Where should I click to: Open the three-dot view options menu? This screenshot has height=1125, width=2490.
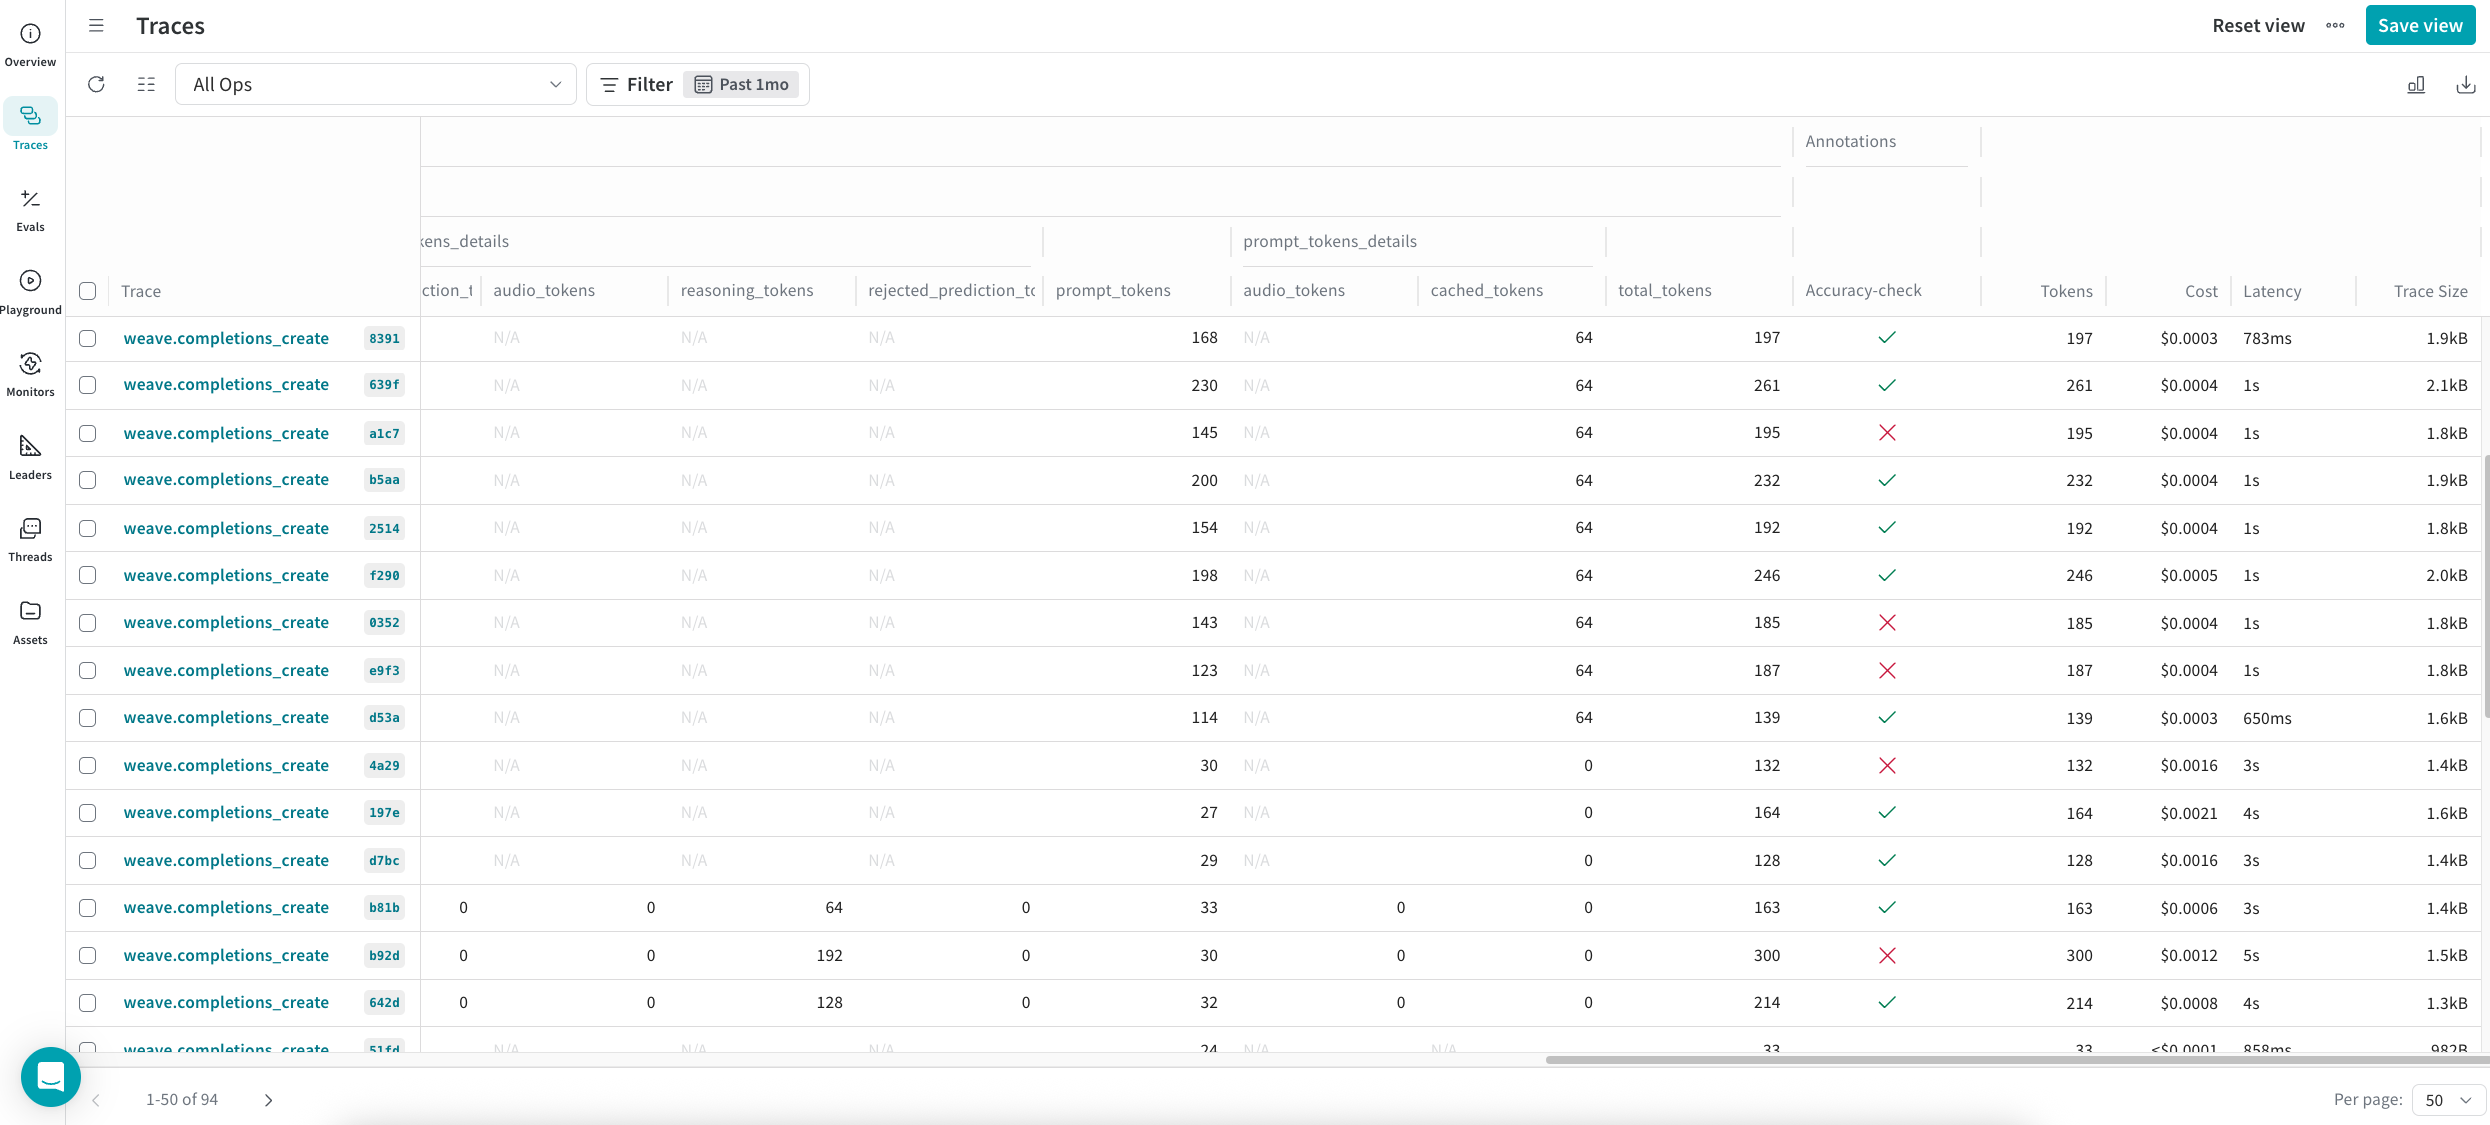(2335, 26)
